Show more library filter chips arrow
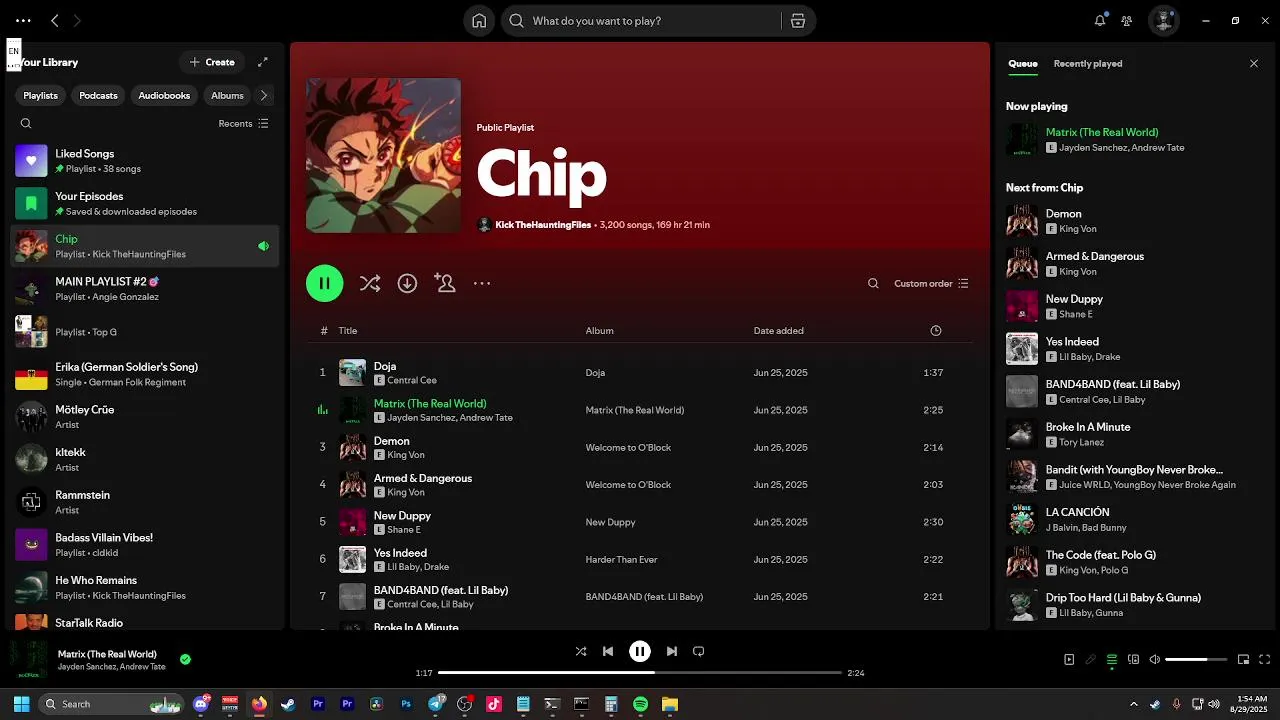The height and width of the screenshot is (720, 1280). point(264,96)
